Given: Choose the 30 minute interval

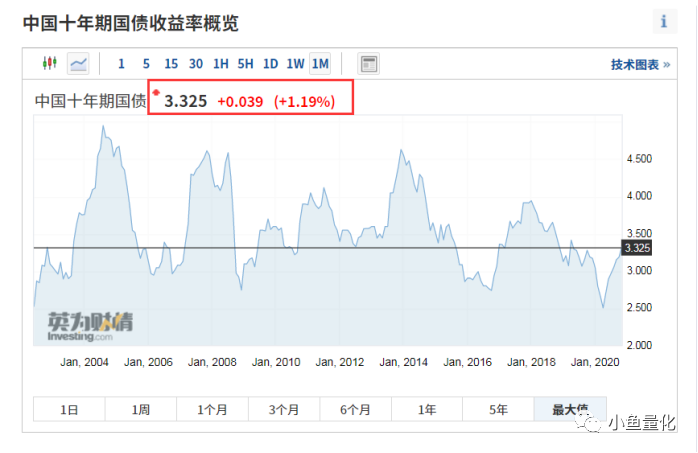Looking at the screenshot, I should [x=196, y=64].
